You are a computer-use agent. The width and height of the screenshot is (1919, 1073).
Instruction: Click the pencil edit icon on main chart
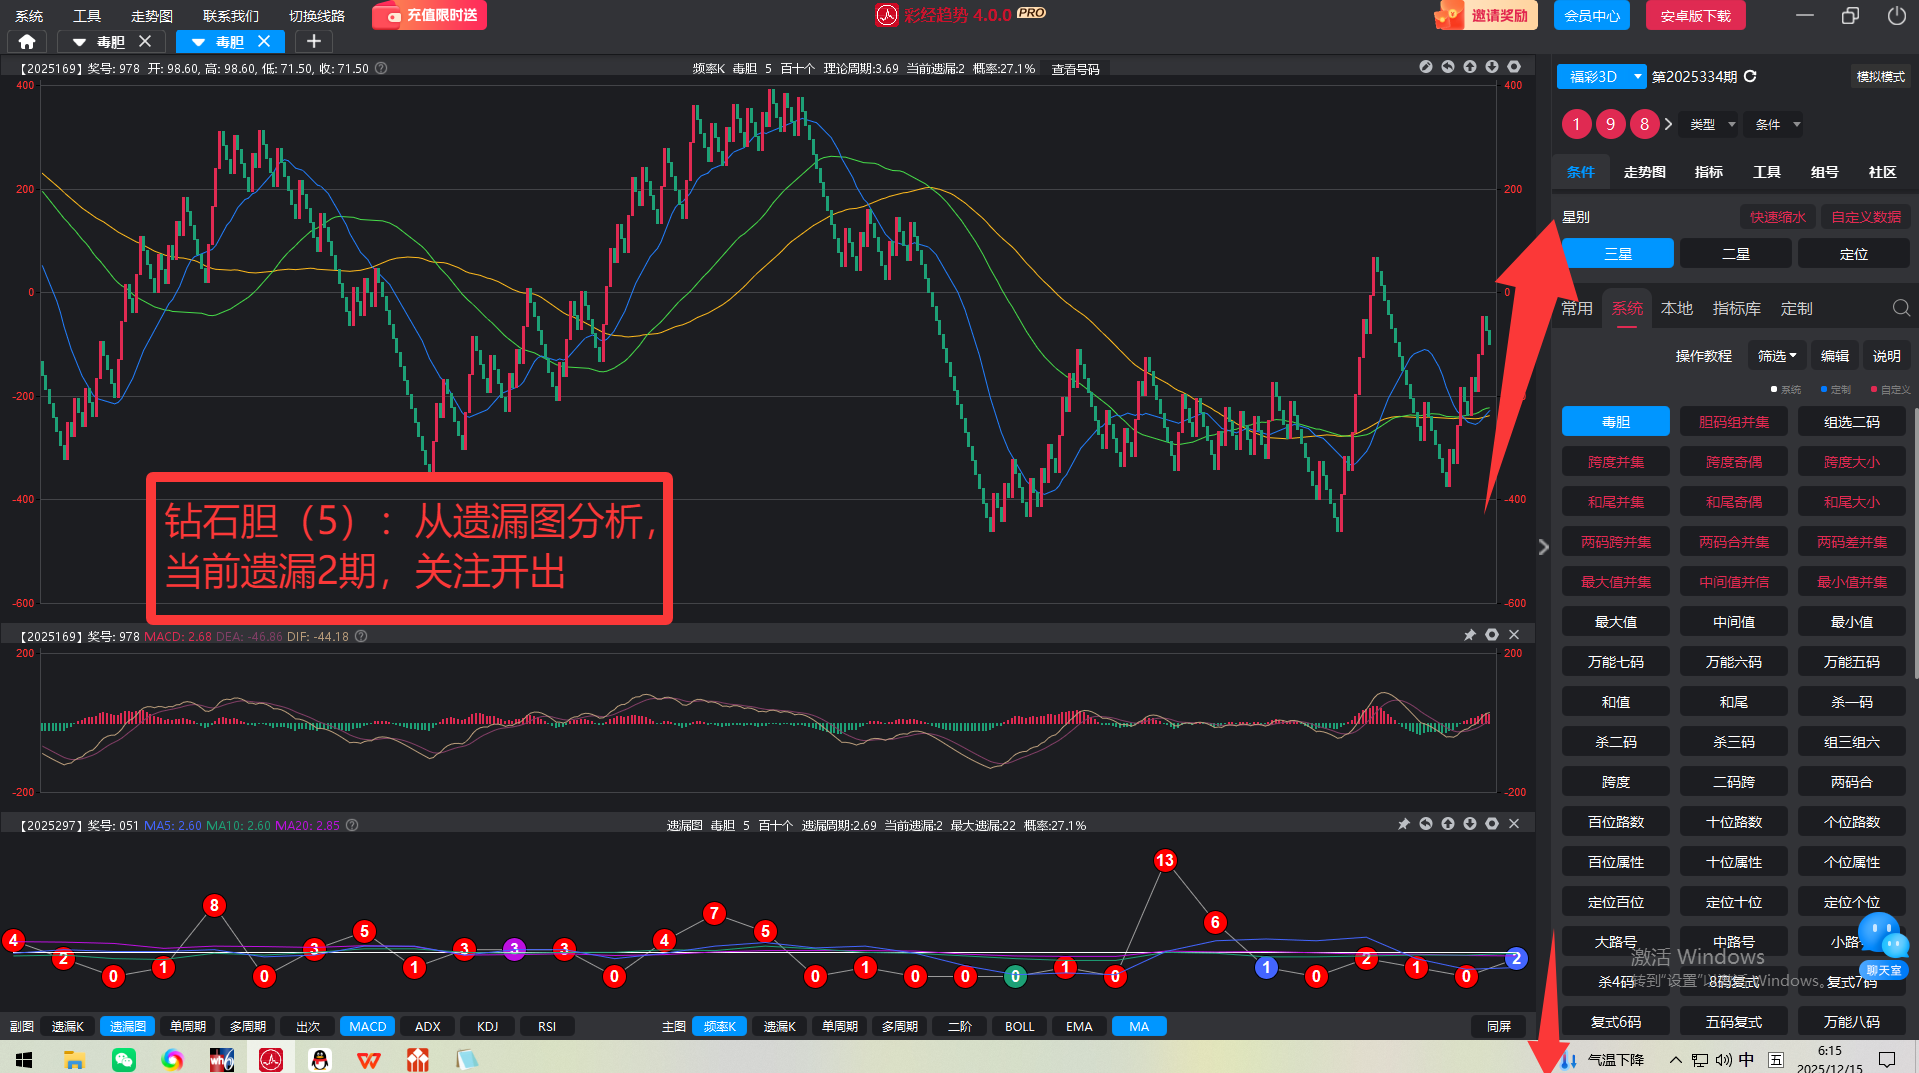(x=1425, y=67)
